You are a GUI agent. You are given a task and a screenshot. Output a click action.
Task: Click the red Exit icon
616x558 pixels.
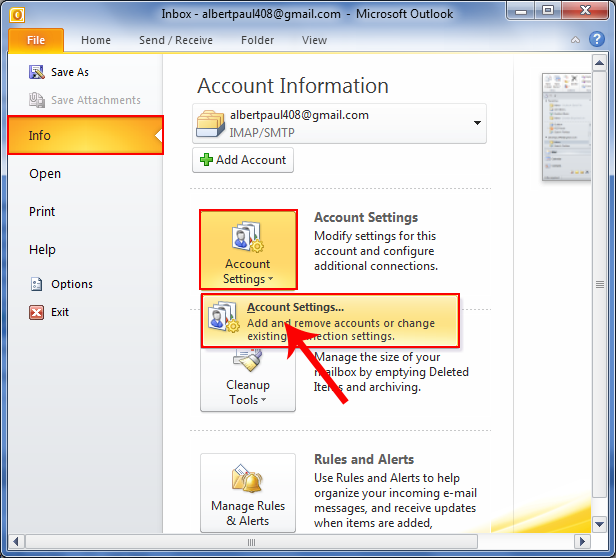[37, 312]
